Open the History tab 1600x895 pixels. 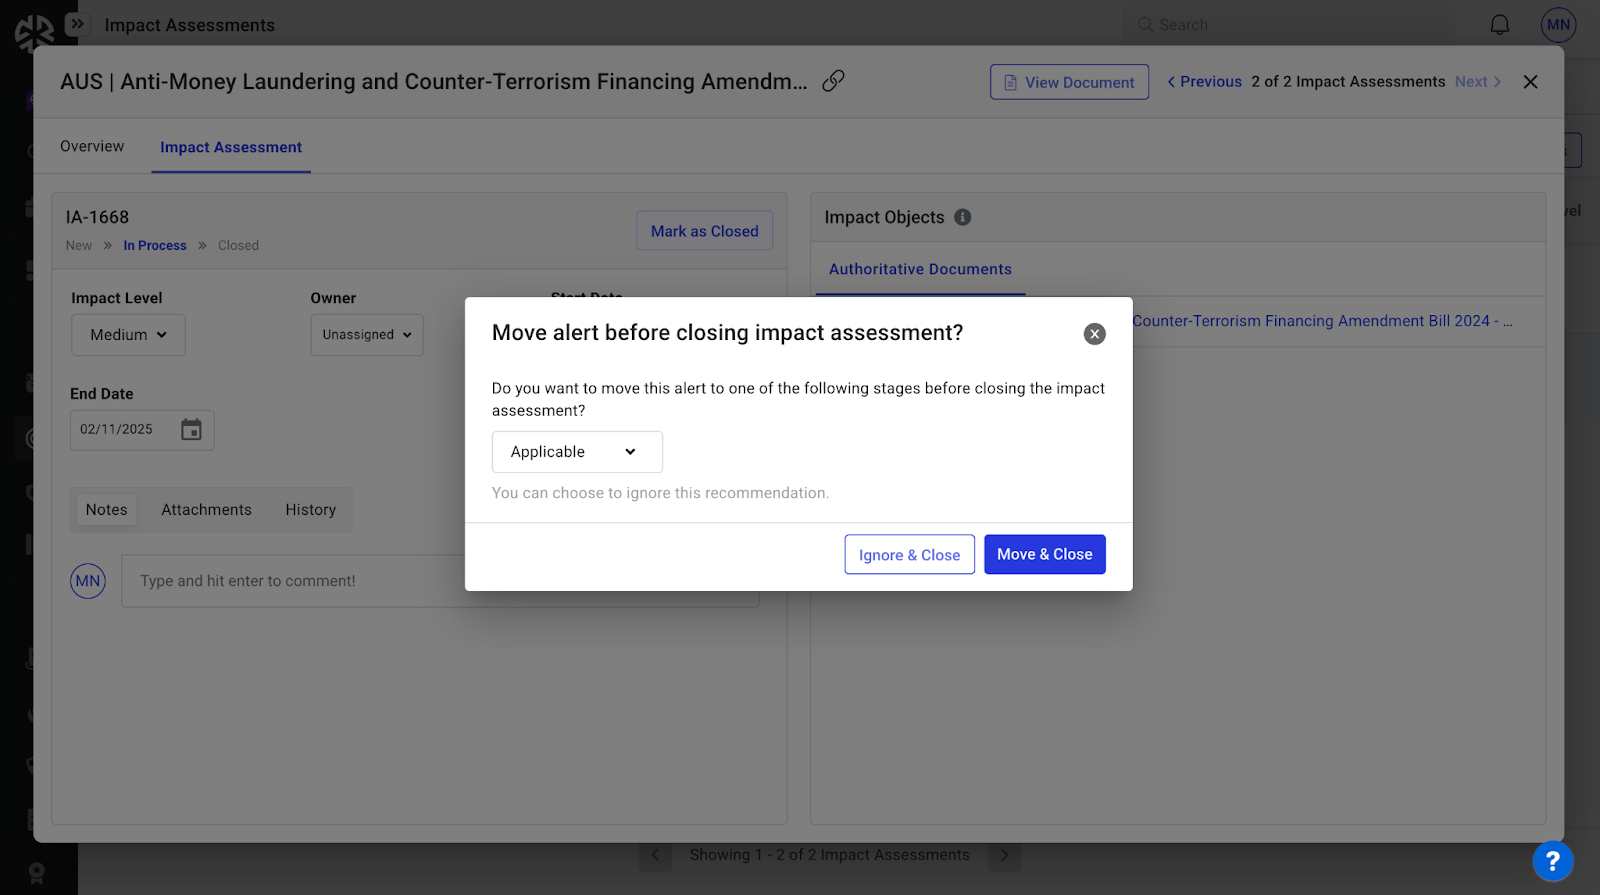pyautogui.click(x=310, y=510)
